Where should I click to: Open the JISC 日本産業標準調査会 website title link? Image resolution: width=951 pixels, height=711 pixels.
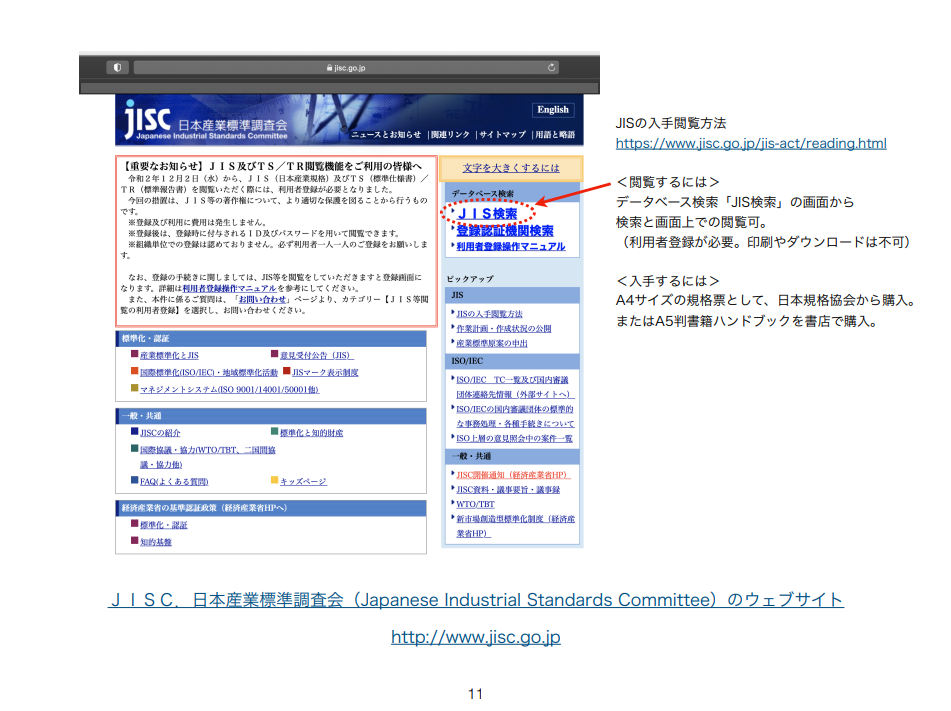click(476, 600)
